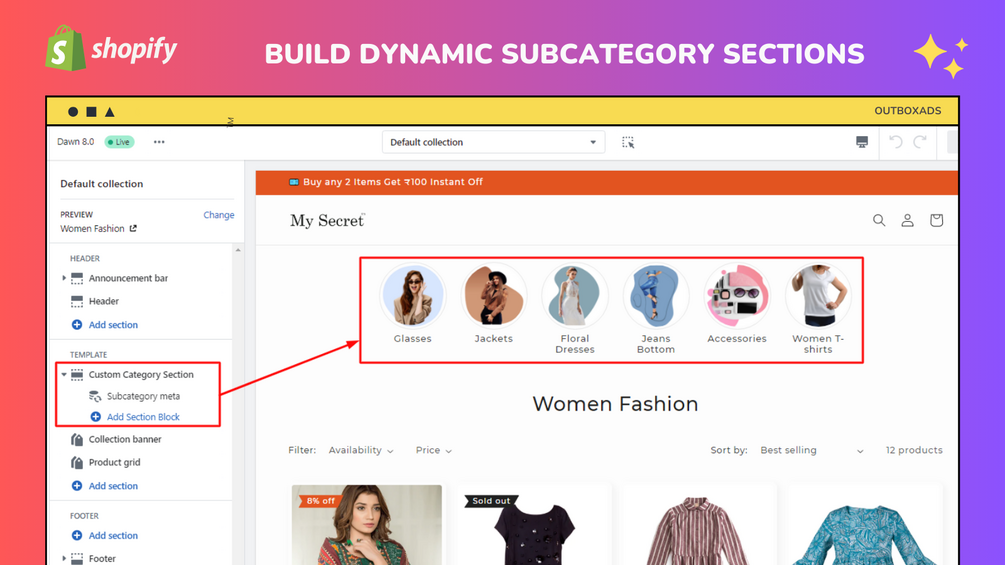The height and width of the screenshot is (565, 1005).
Task: Click the Product grid lock icon
Action: pyautogui.click(x=77, y=463)
